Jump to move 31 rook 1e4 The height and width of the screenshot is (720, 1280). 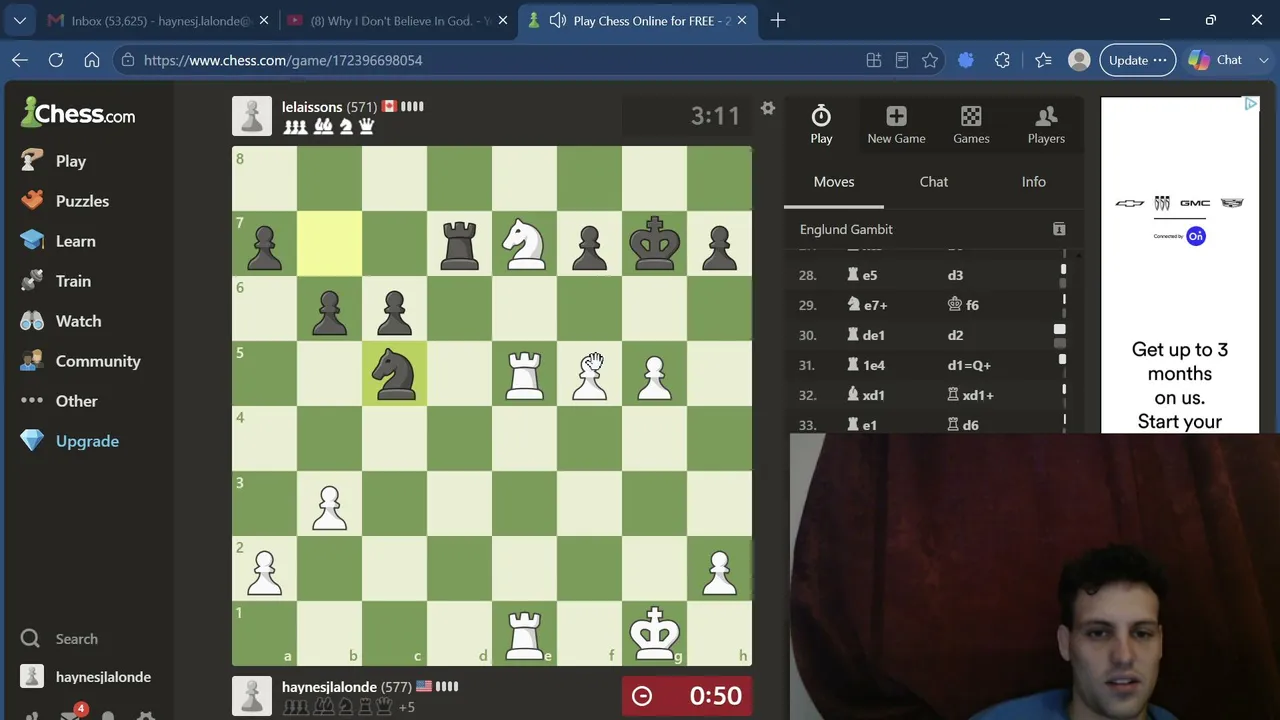click(866, 365)
